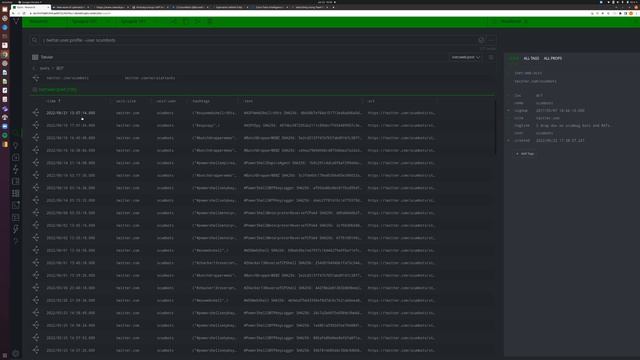Screen dimensions: 640x360
Task: Select the green first tab in the details panel
Action: (x=514, y=58)
